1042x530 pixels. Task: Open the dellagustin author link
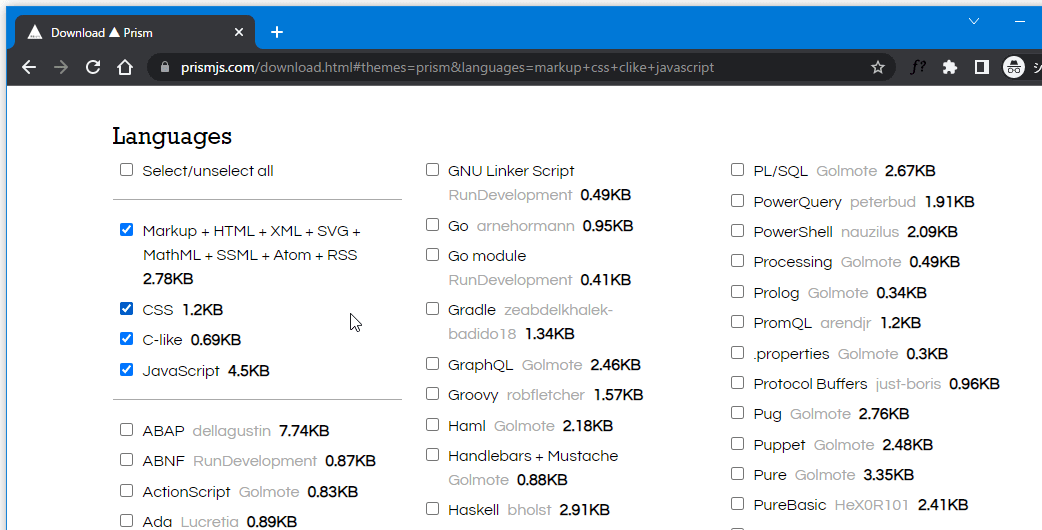pos(232,431)
